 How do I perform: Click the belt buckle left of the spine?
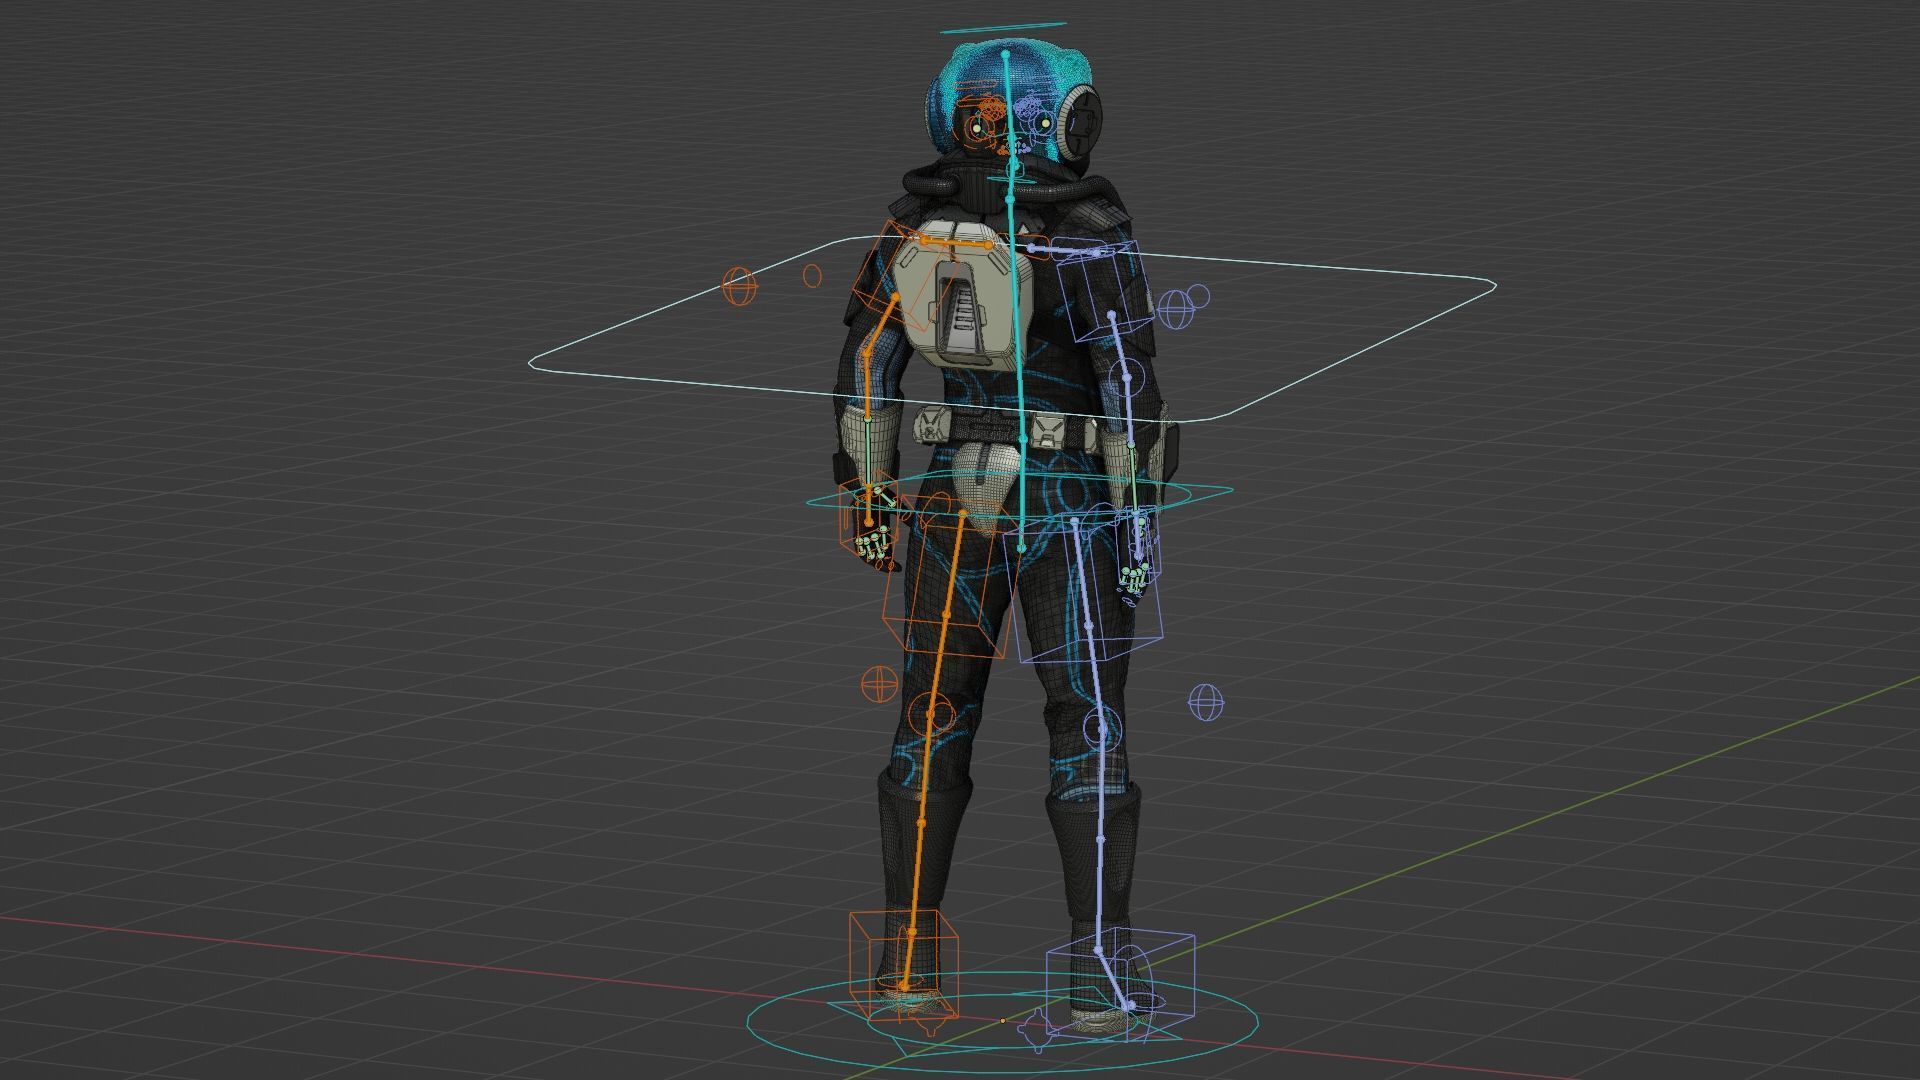coord(933,424)
